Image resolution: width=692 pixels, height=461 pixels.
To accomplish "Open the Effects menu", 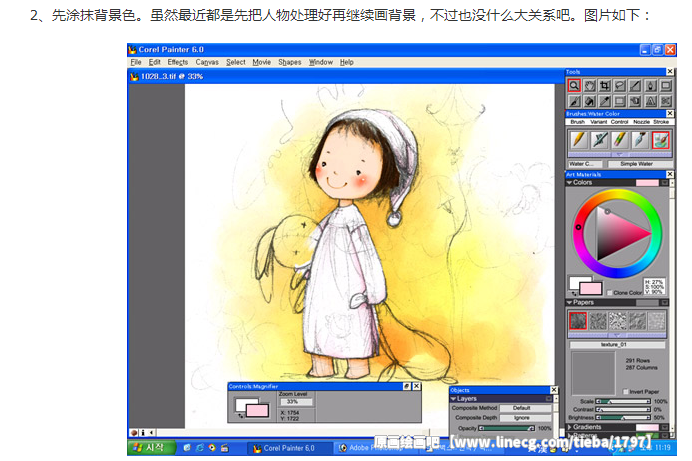I will [x=178, y=62].
